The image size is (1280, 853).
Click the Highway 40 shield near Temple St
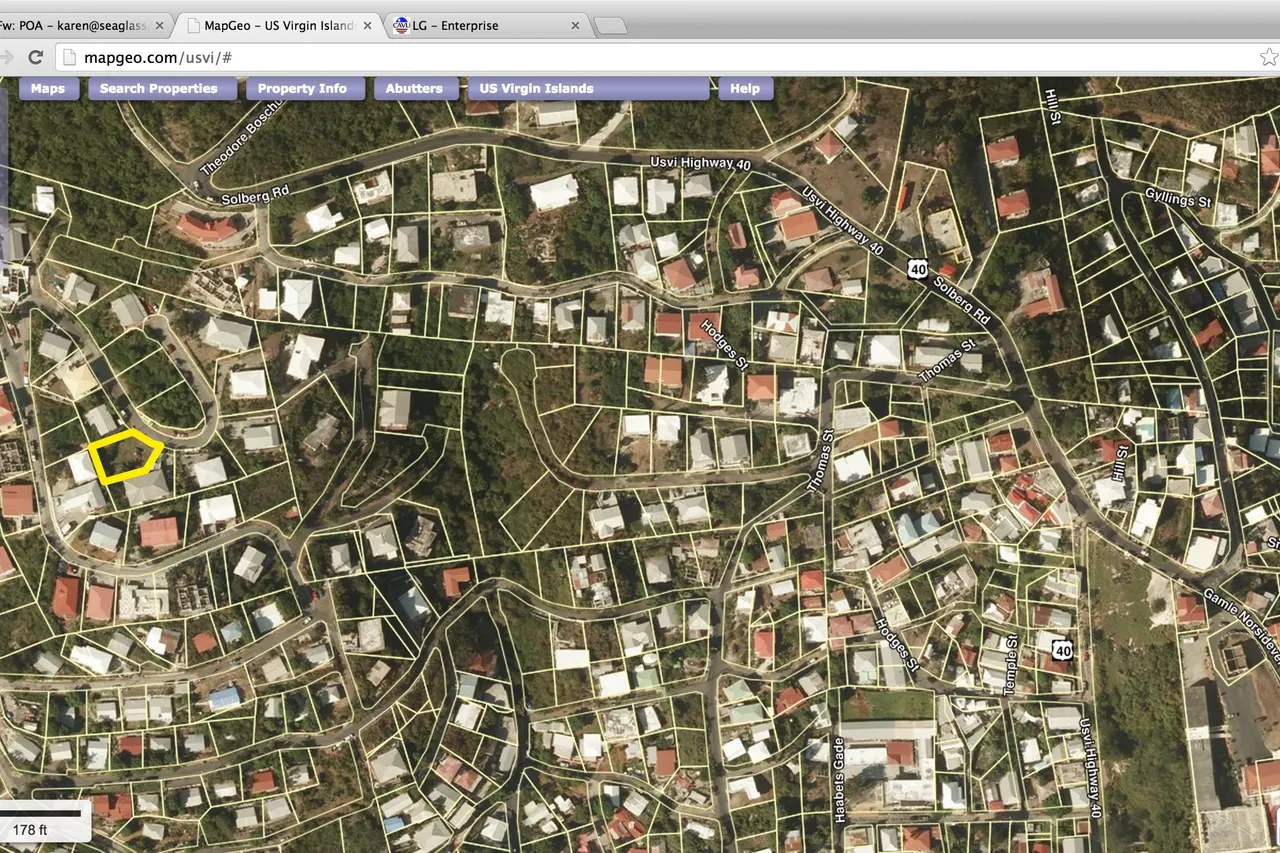click(1062, 650)
